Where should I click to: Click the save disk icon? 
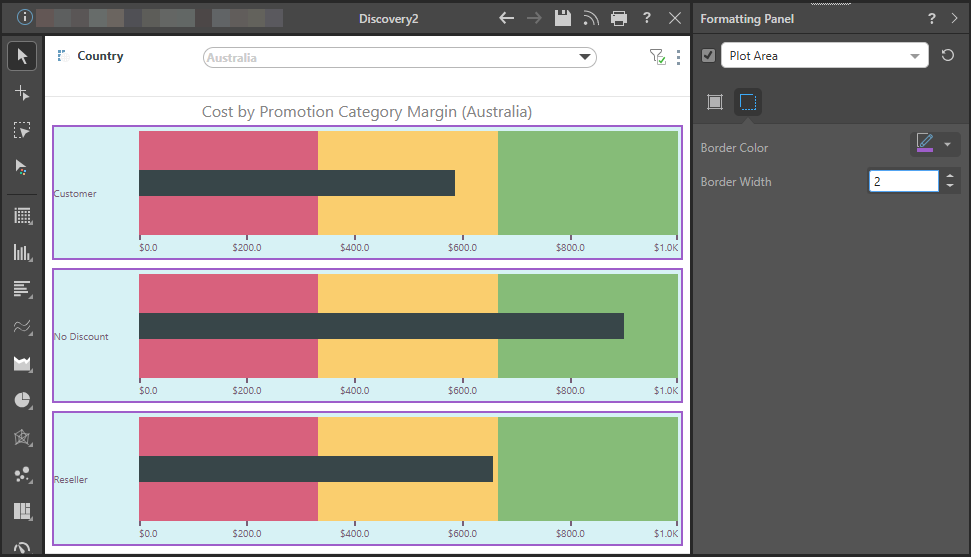point(563,18)
